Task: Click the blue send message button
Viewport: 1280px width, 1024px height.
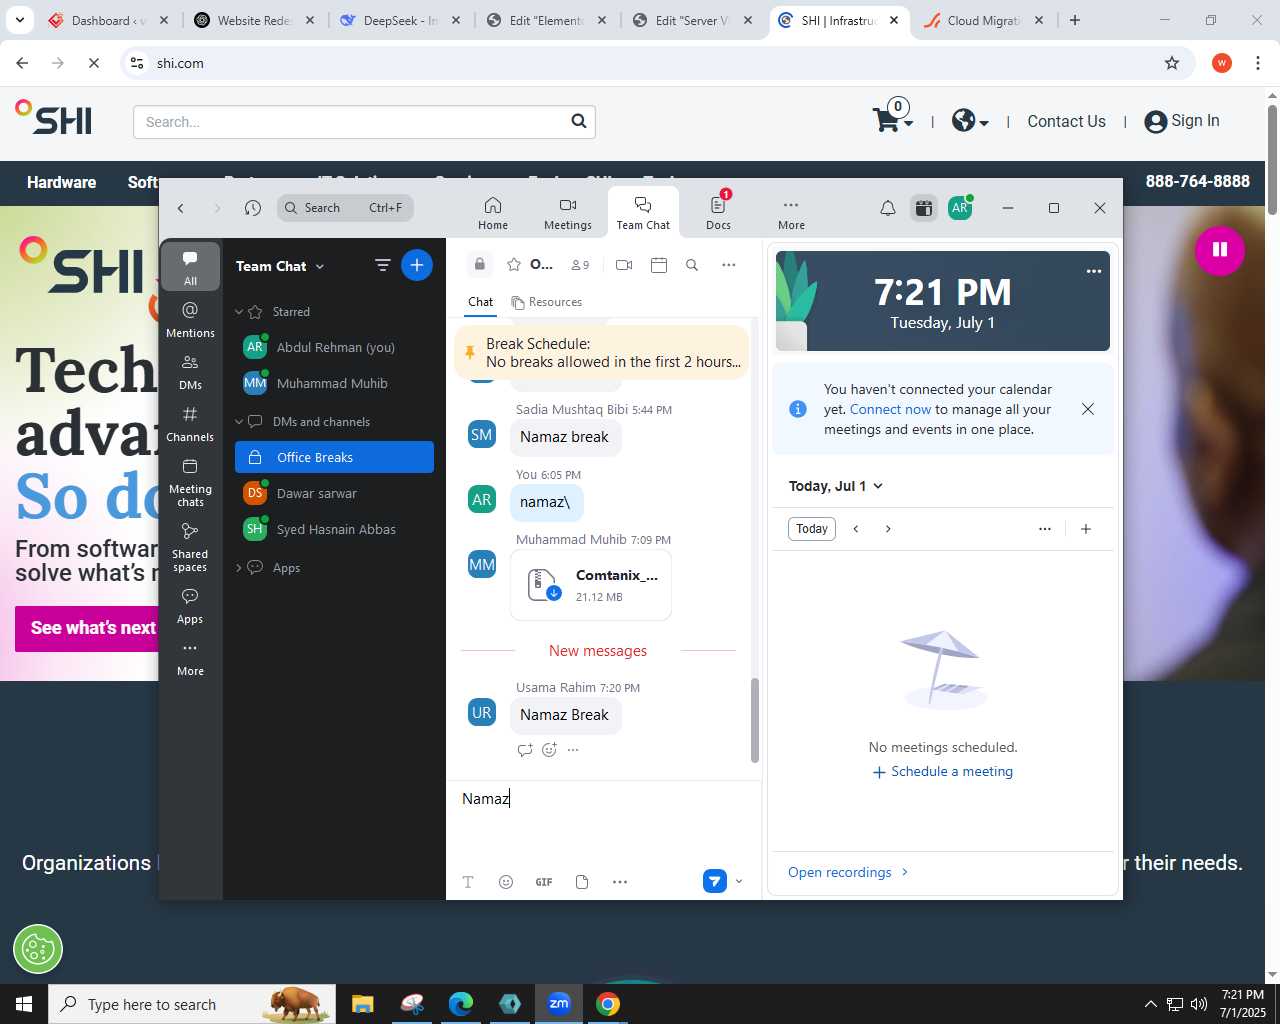Action: tap(714, 881)
